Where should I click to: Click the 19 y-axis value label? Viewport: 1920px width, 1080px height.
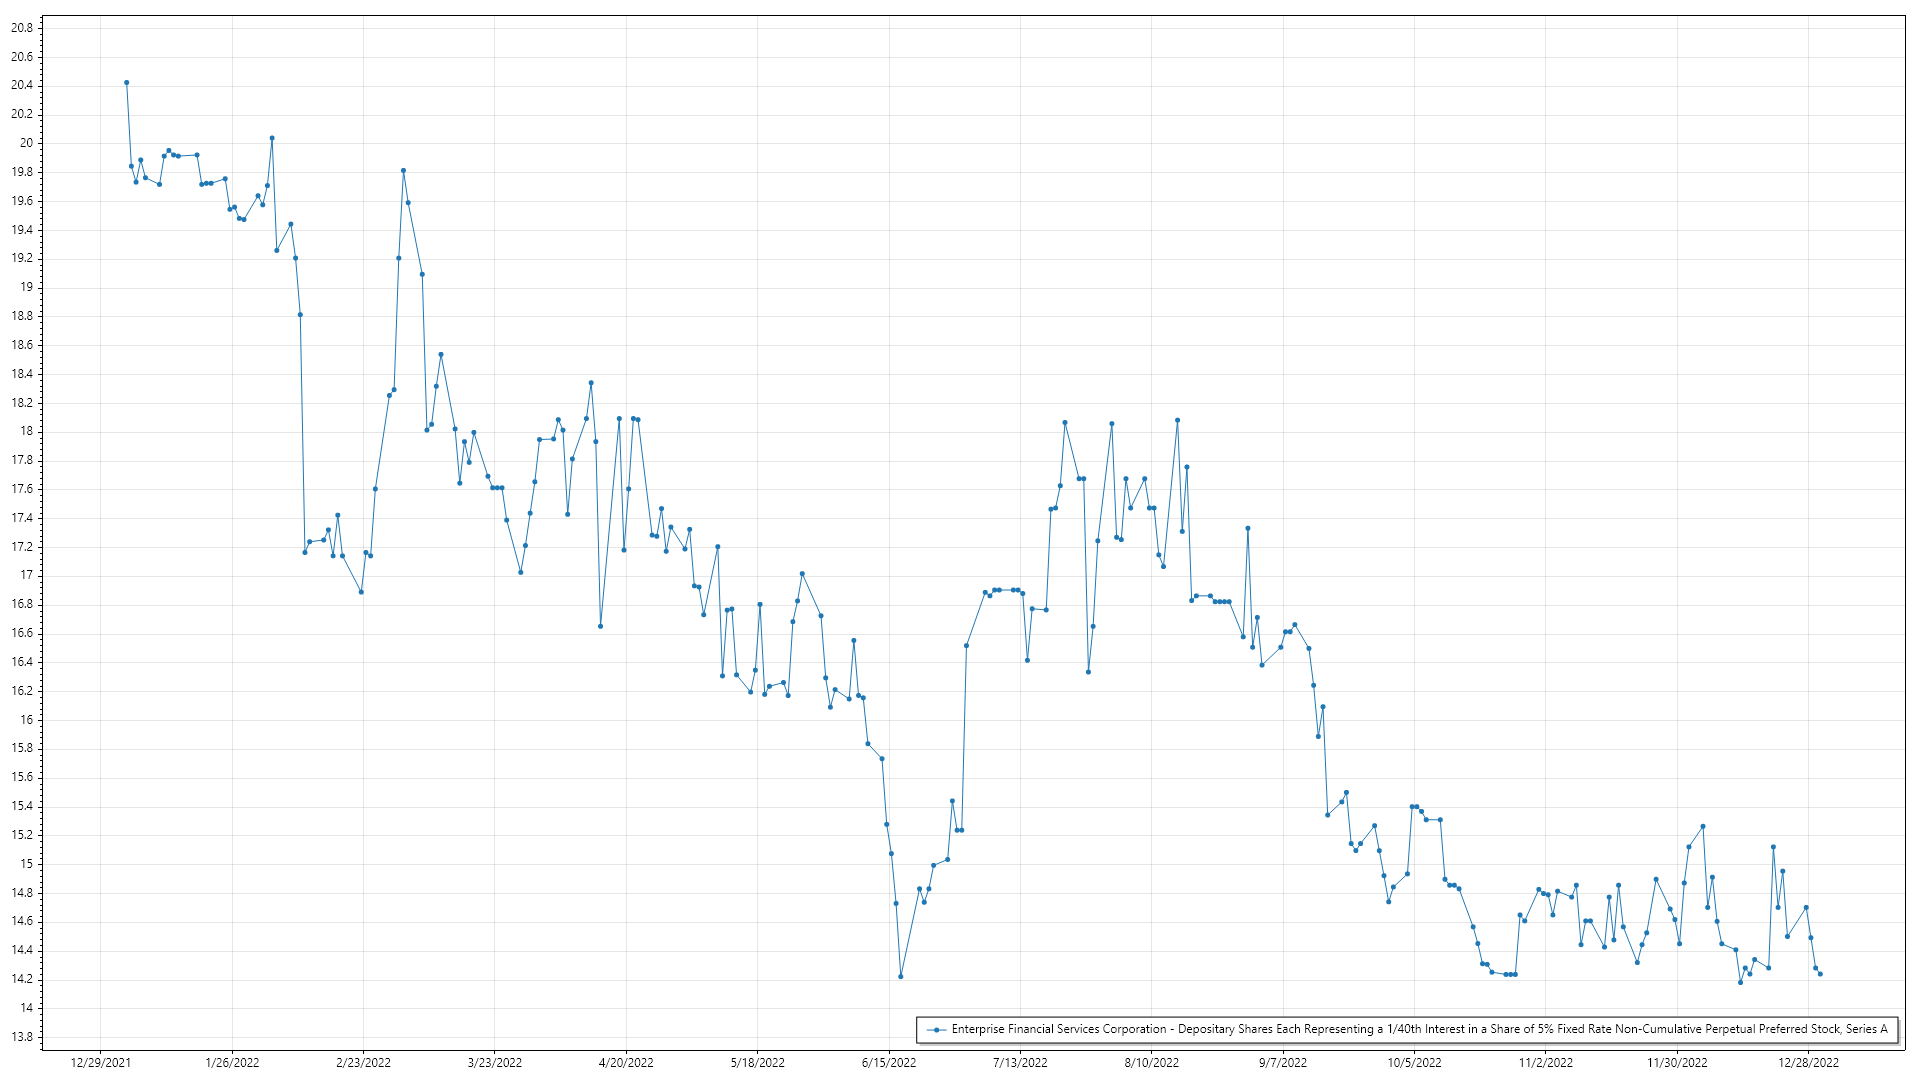point(27,287)
